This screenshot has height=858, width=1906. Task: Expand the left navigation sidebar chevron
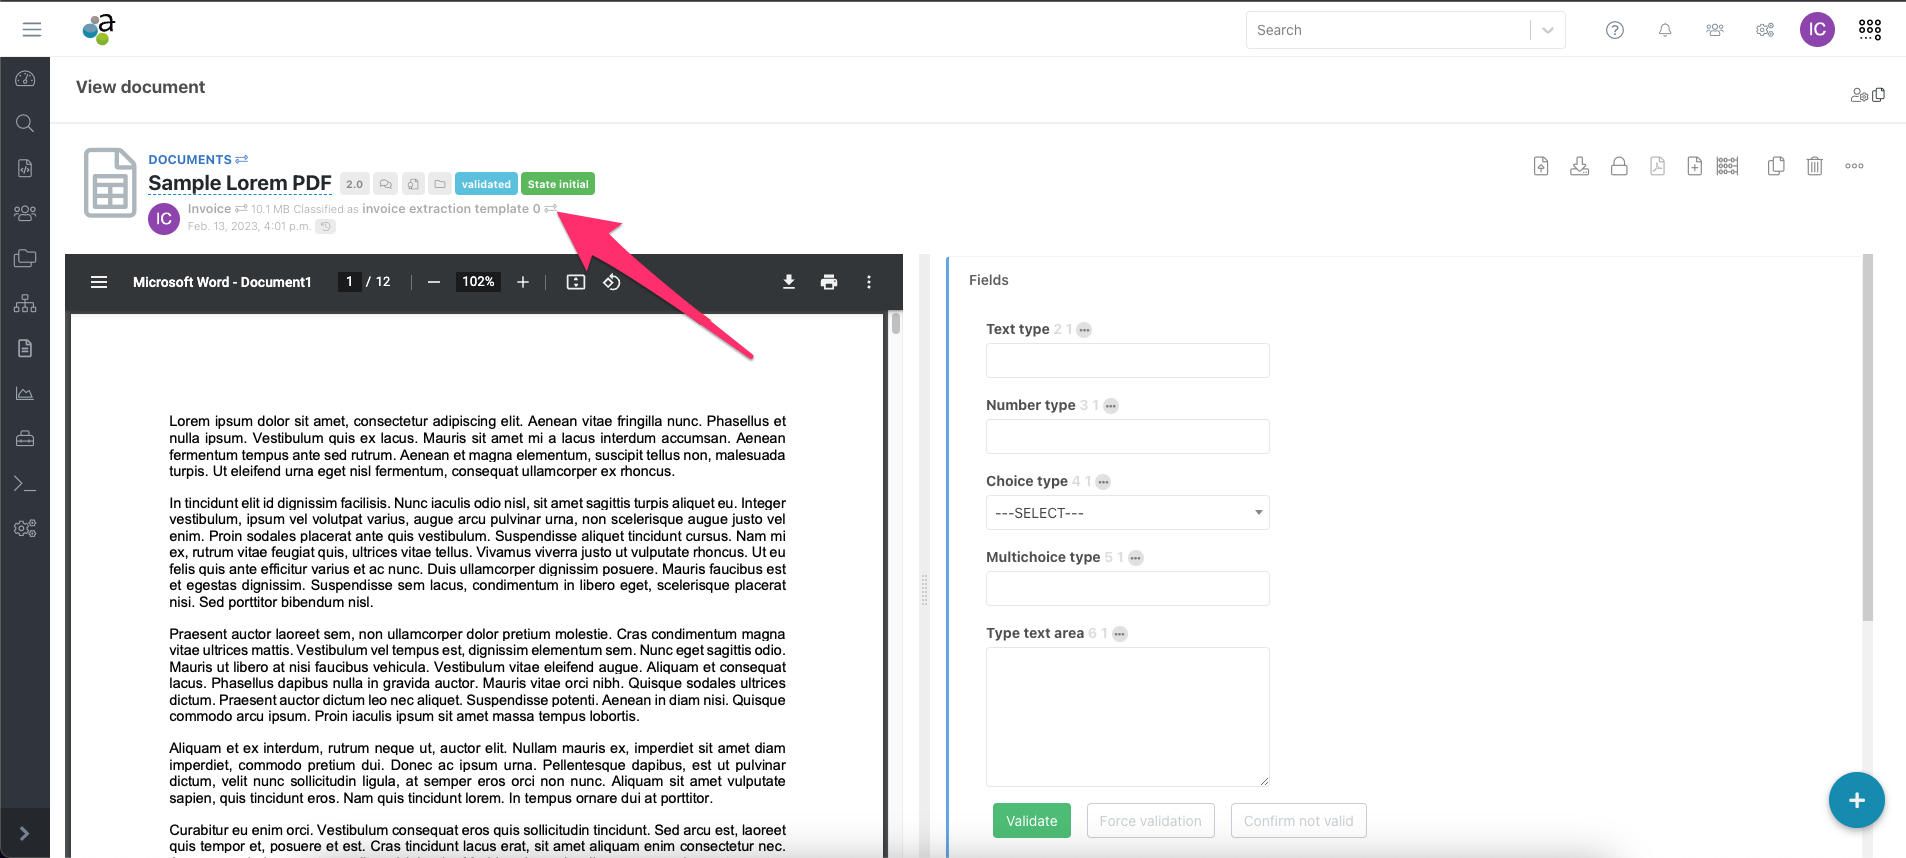tap(24, 833)
